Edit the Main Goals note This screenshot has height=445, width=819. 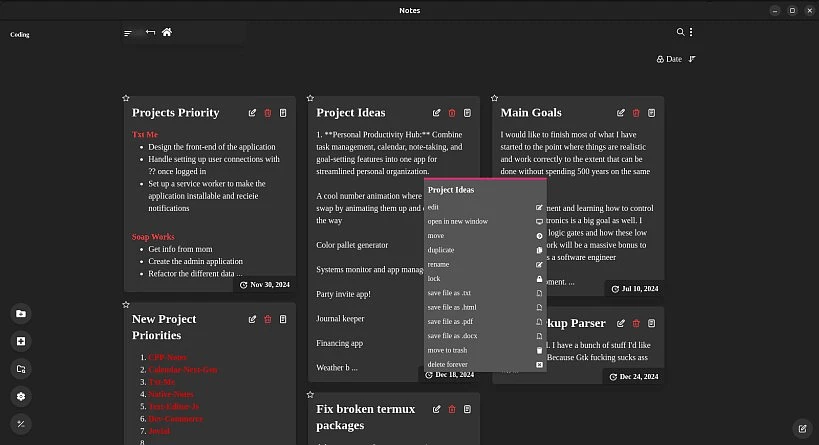(x=621, y=113)
